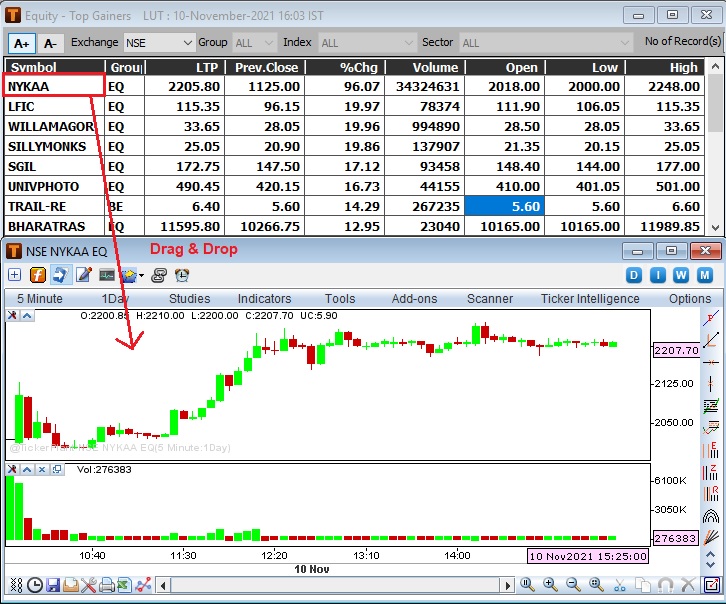Toggle the blue arrow link-symbol icon
The height and width of the screenshot is (604, 726).
60,275
